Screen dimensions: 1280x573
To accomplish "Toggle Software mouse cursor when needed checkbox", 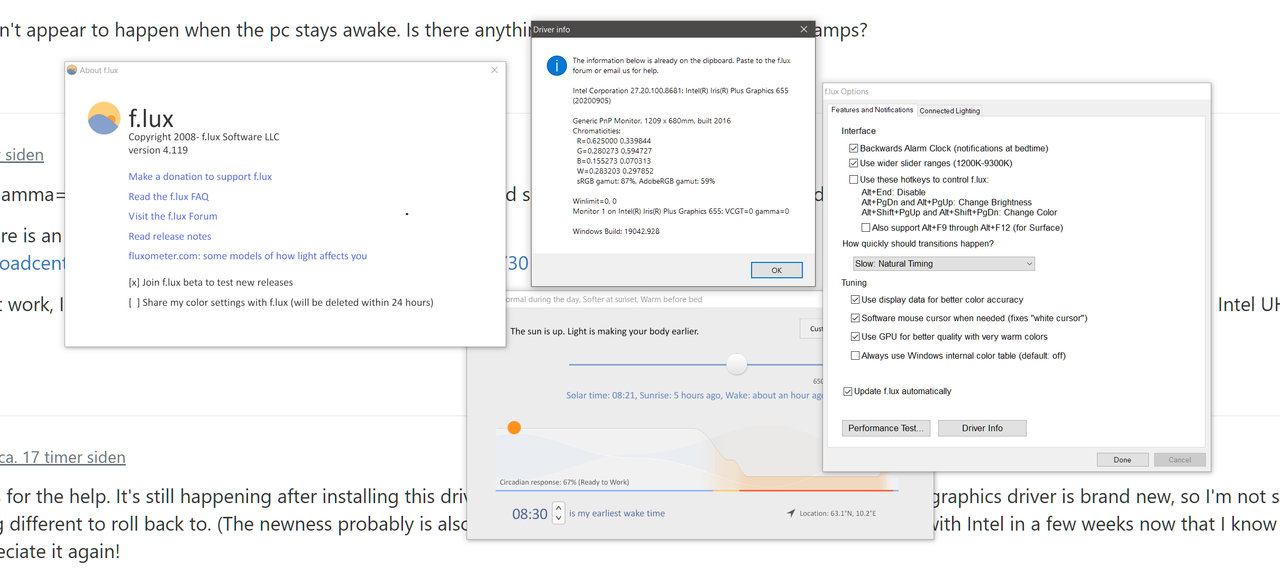I will coord(855,318).
